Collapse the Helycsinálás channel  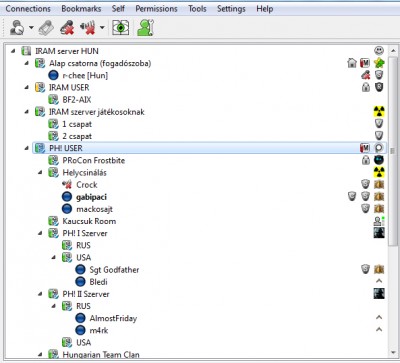coord(40,172)
